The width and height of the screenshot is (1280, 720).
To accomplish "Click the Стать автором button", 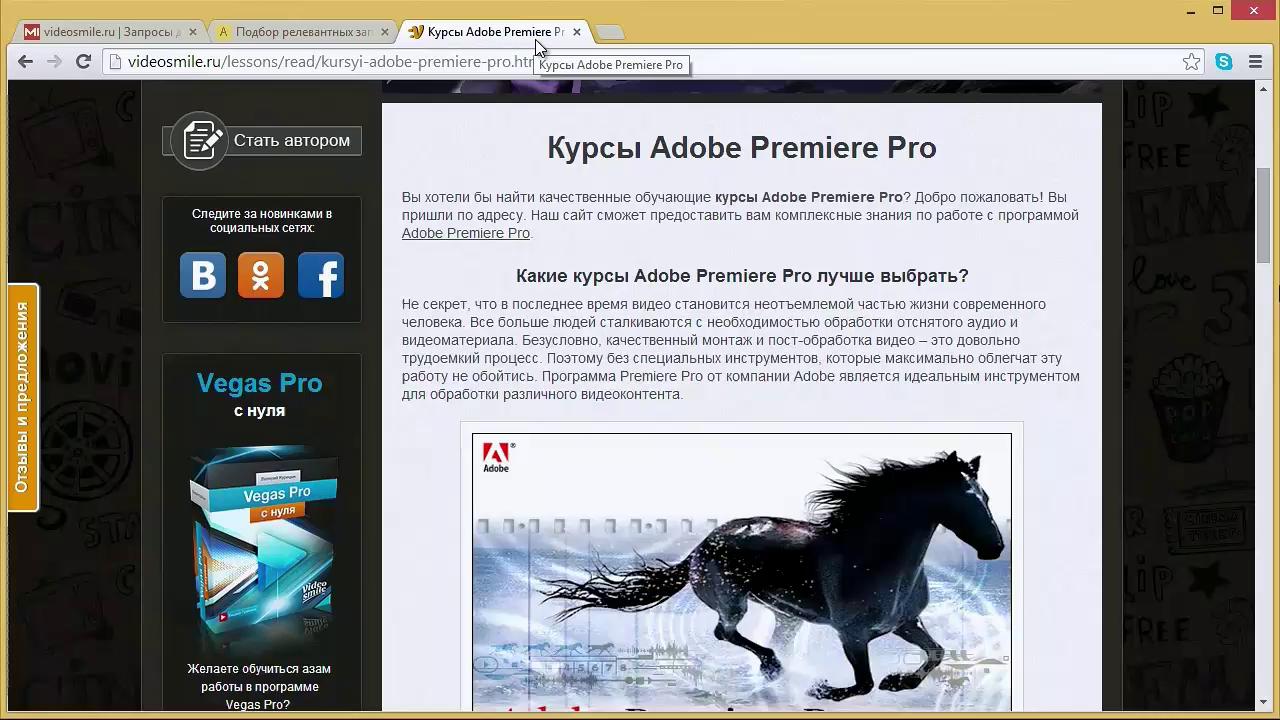I will (263, 141).
